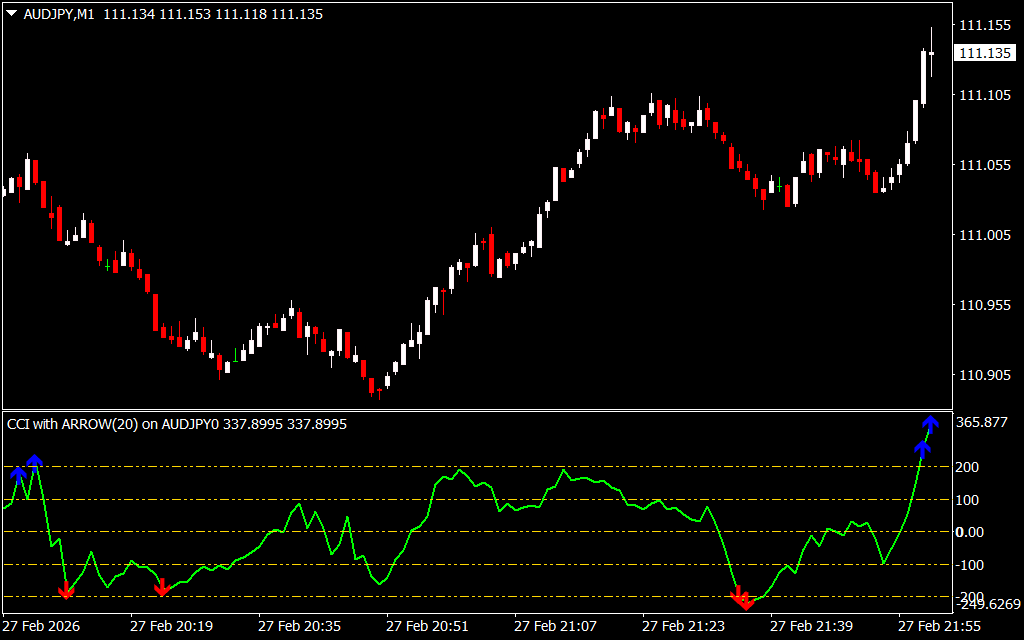1024x640 pixels.
Task: Click the 111.155 price scale label
Action: click(x=983, y=26)
